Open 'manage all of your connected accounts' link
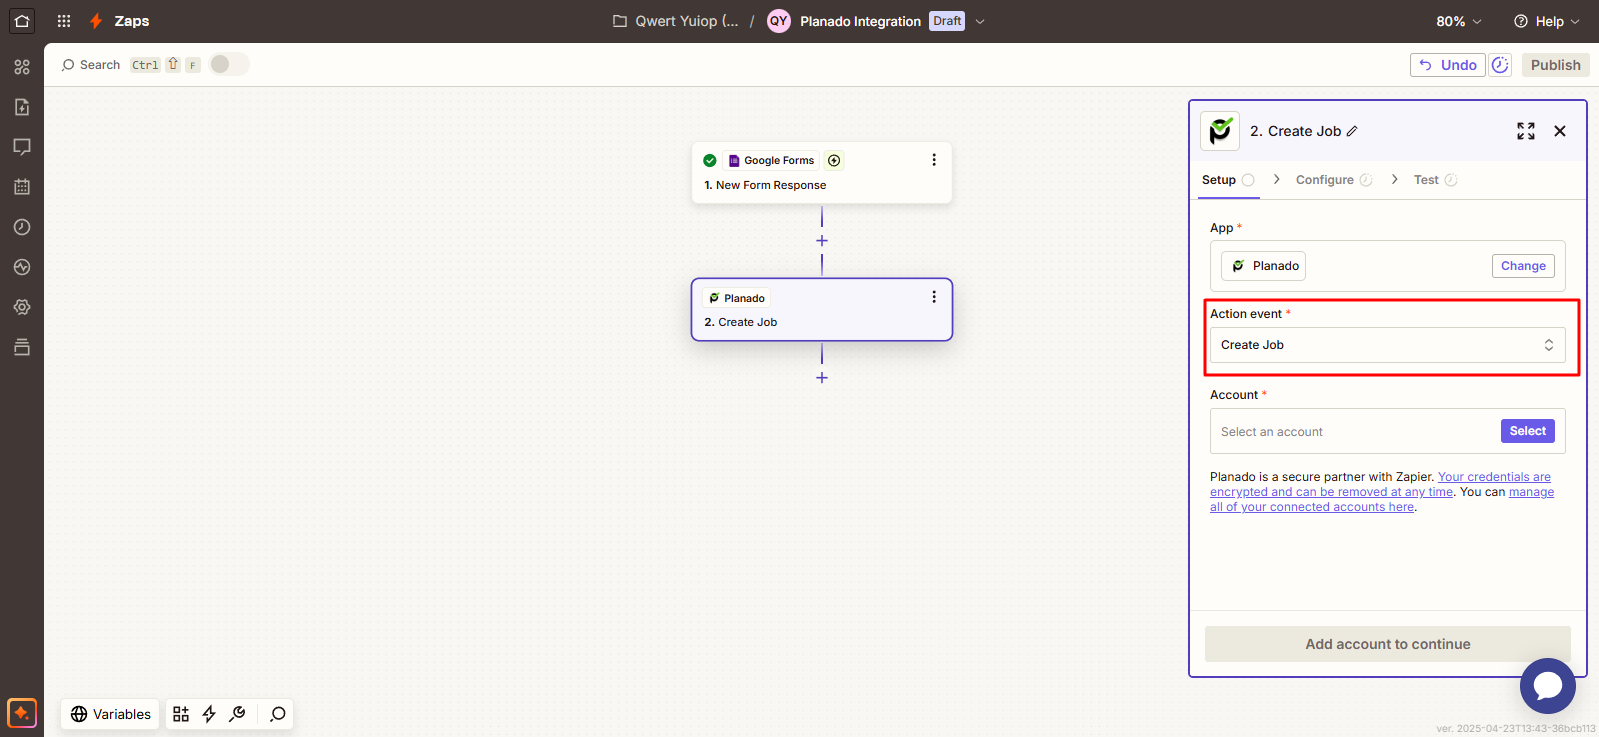 pyautogui.click(x=1382, y=499)
